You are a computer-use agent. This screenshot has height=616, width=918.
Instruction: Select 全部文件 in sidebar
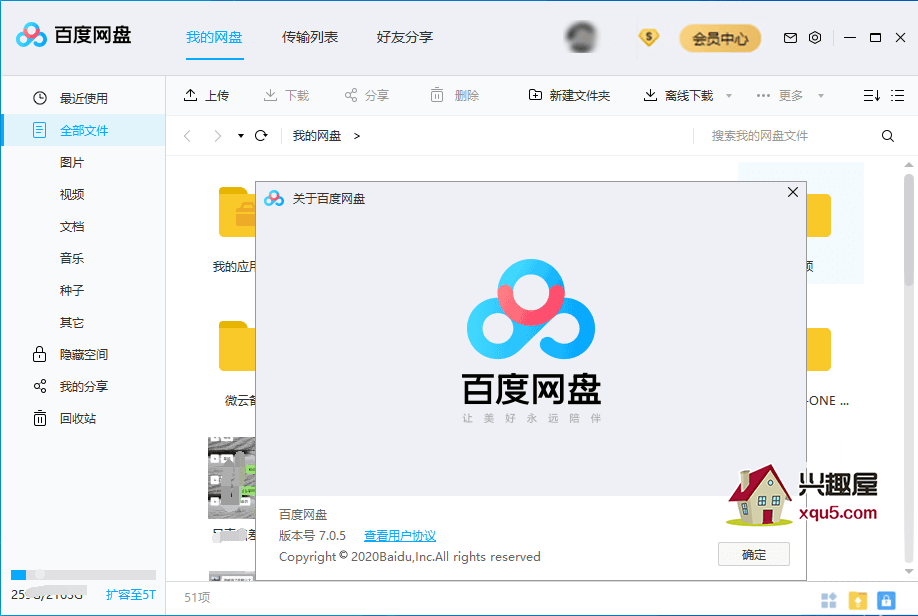(84, 130)
